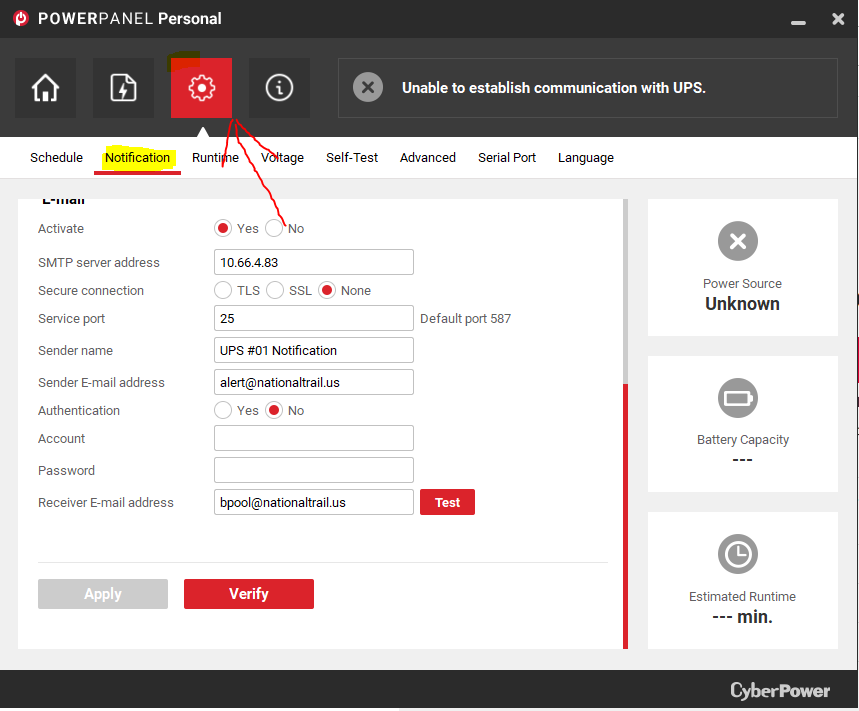This screenshot has height=711, width=859.
Task: Click the Battery Capacity icon
Action: click(738, 398)
